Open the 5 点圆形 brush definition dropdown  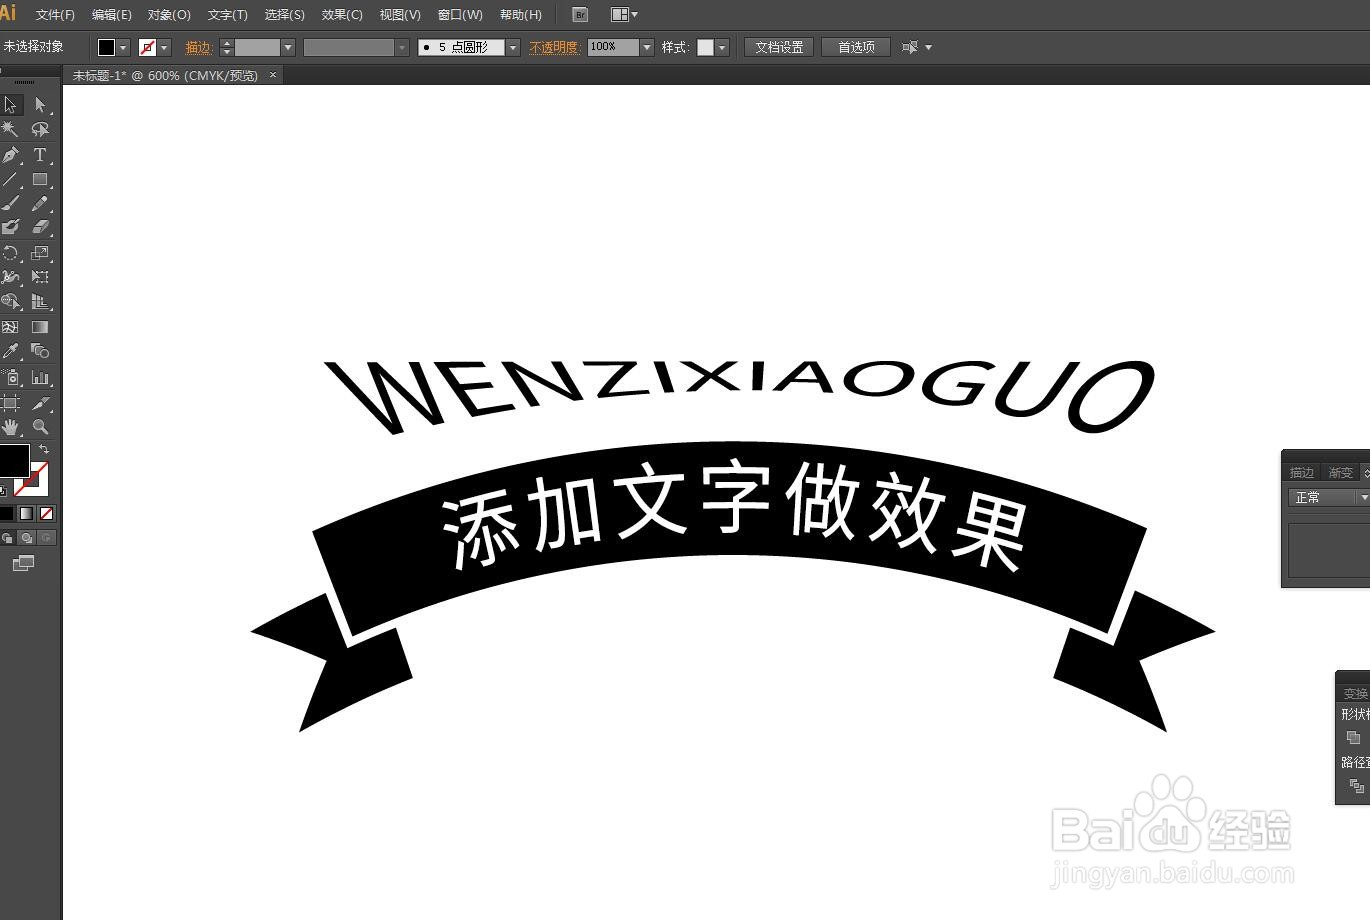point(513,47)
